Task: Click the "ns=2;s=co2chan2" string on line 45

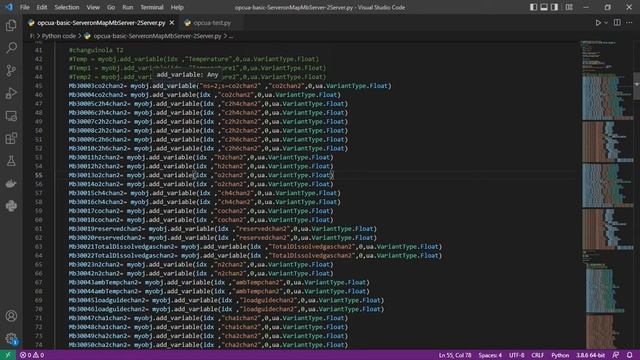Action: pos(230,86)
